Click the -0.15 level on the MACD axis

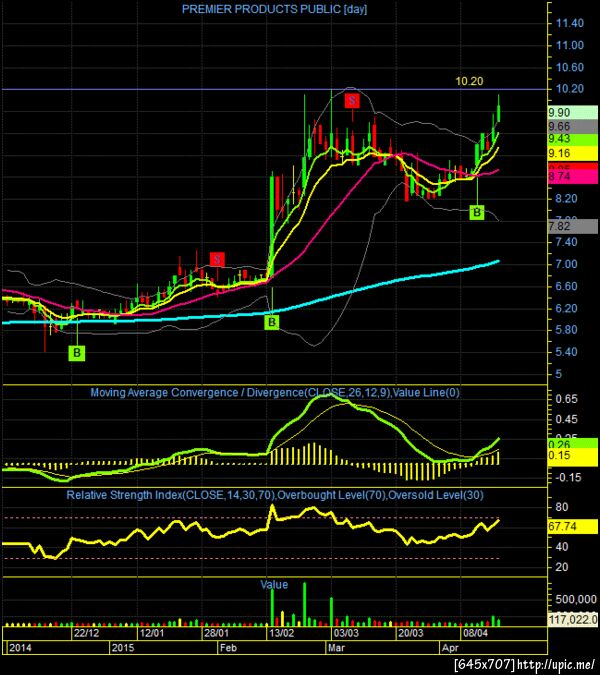click(568, 477)
